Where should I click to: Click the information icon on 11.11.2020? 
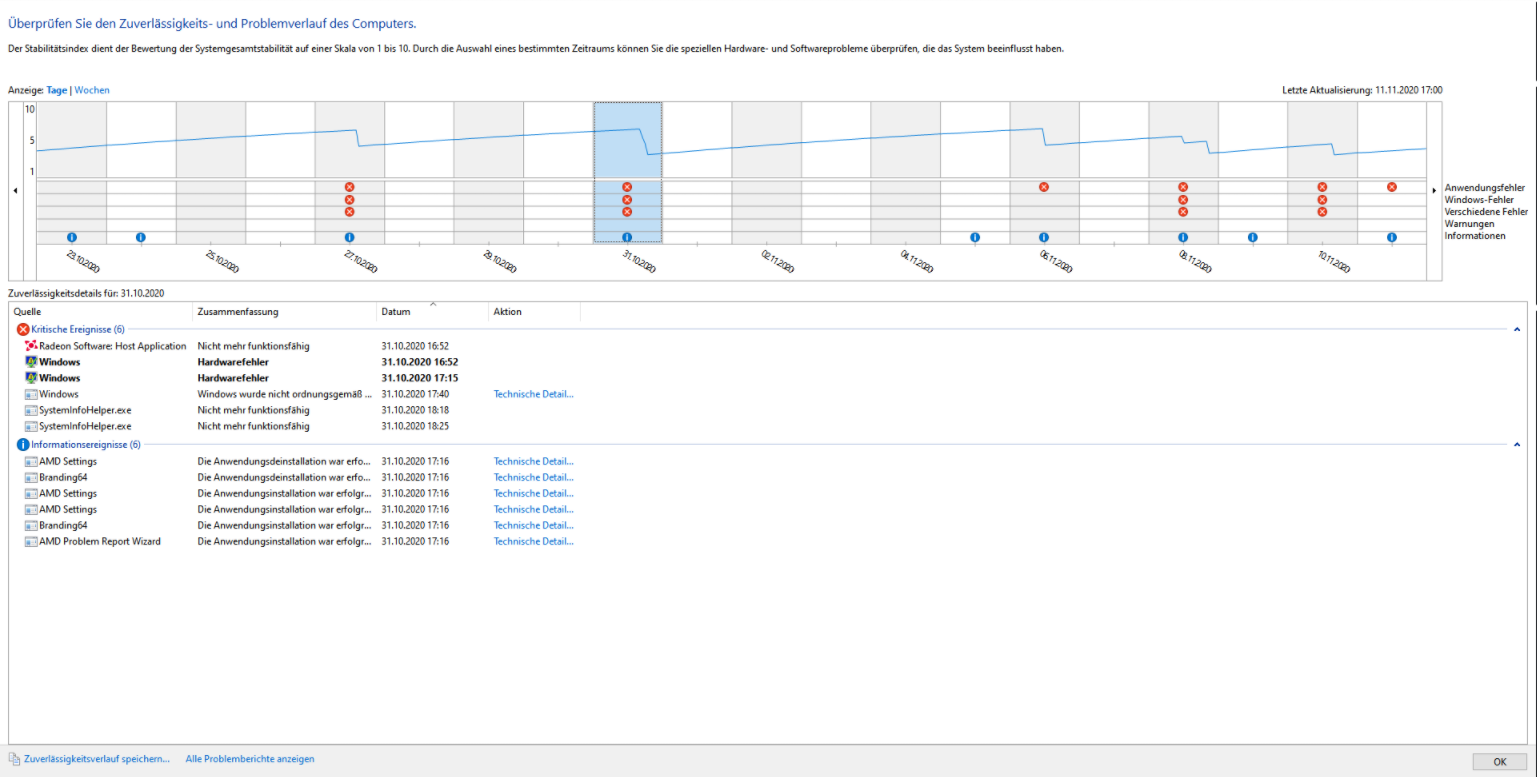tap(1392, 237)
